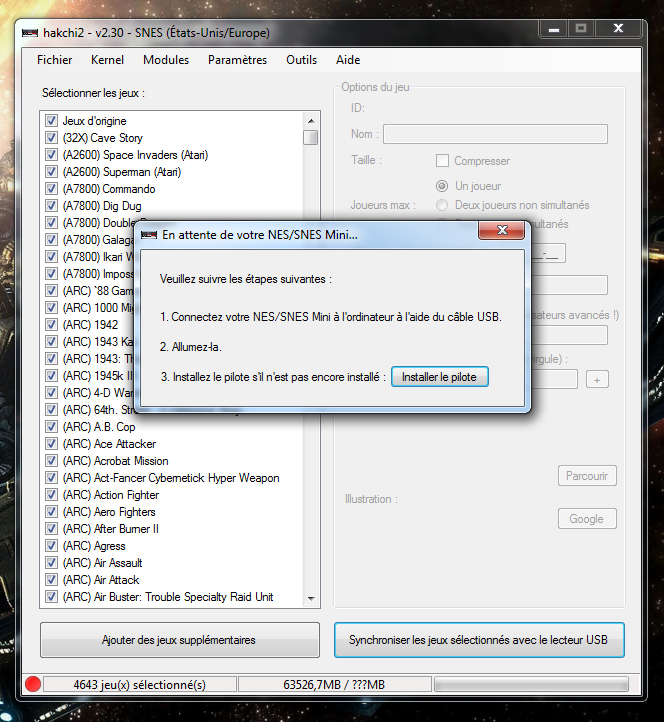Toggle (ARC) After Burner II checkbox
The height and width of the screenshot is (722, 664).
[x=51, y=529]
